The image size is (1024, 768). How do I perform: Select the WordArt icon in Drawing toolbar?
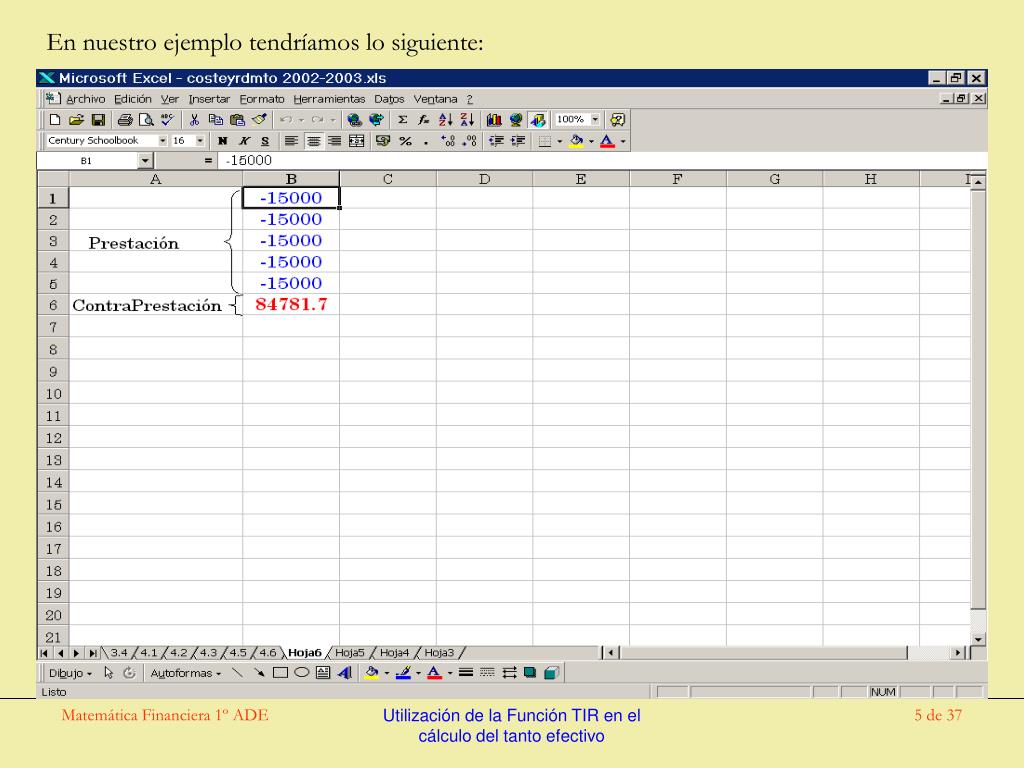[345, 673]
